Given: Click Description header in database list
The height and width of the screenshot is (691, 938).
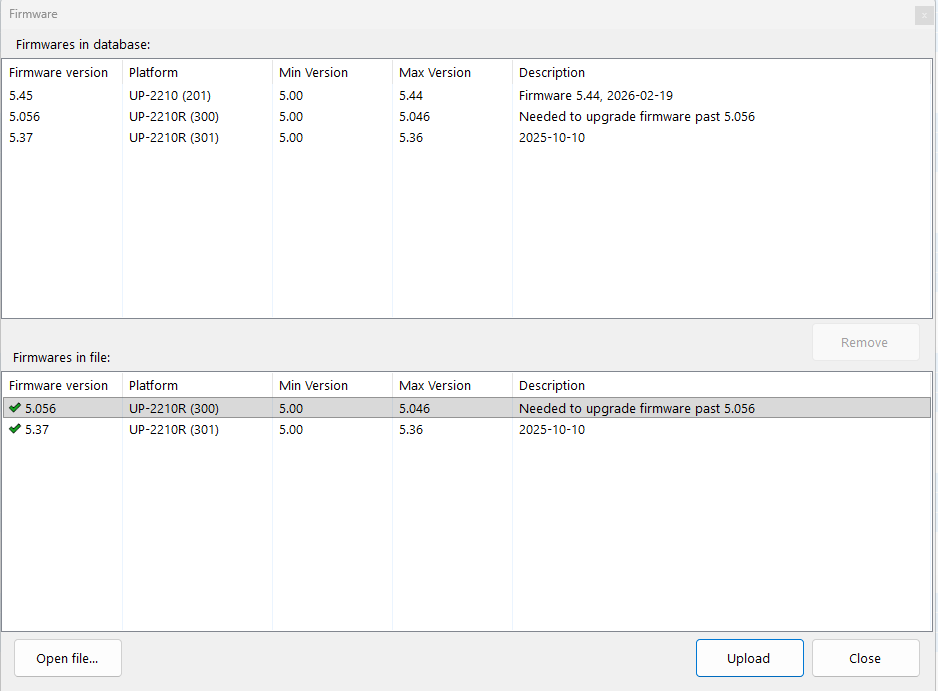Looking at the screenshot, I should click(x=552, y=72).
